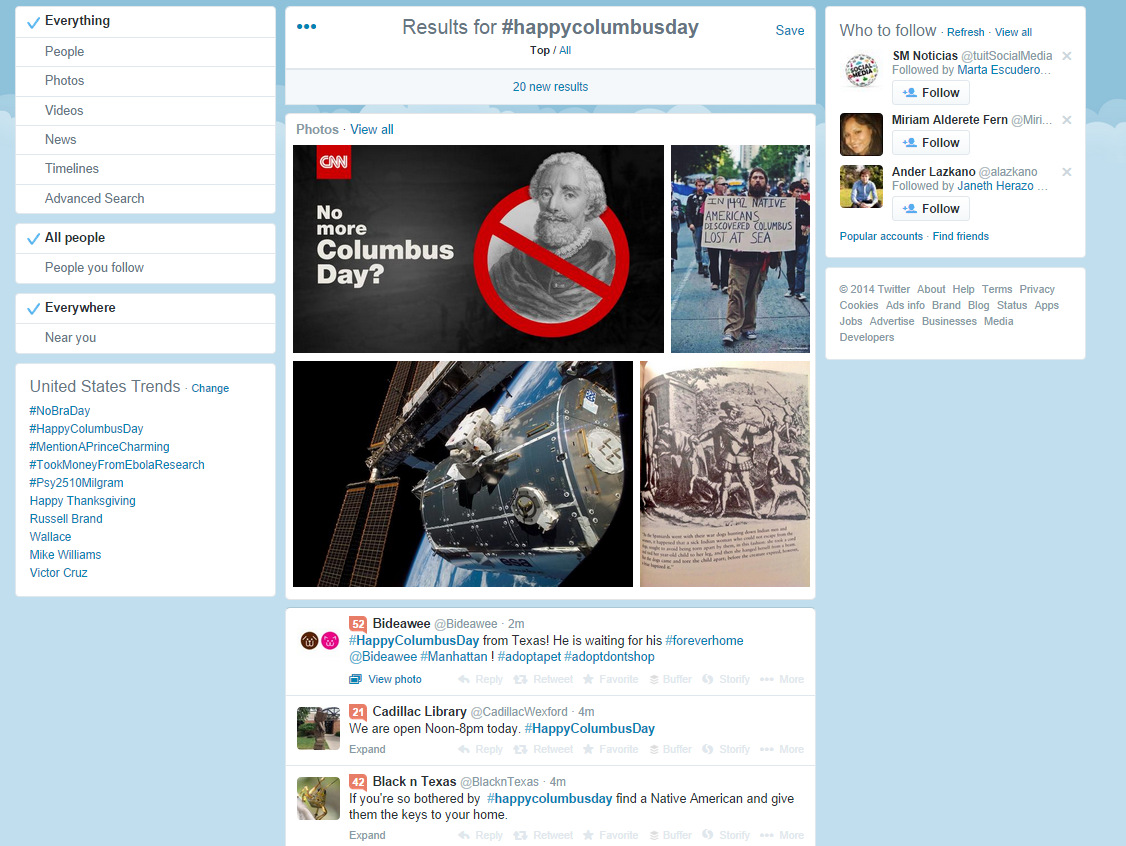Load the 20 new results
The width and height of the screenshot is (1126, 846).
[550, 87]
